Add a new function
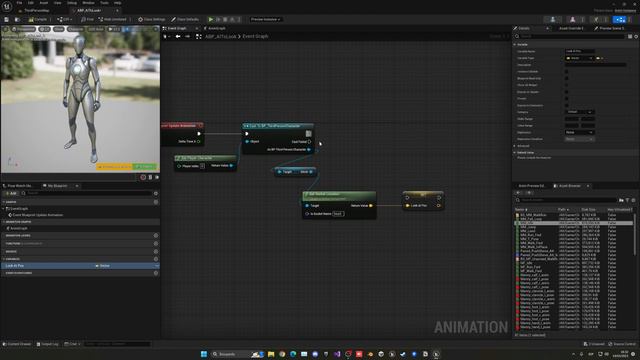The image size is (640, 360). point(156,243)
